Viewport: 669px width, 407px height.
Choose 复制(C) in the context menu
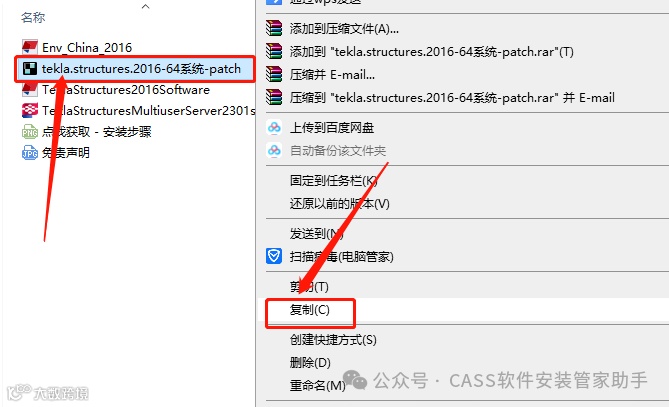(310, 310)
